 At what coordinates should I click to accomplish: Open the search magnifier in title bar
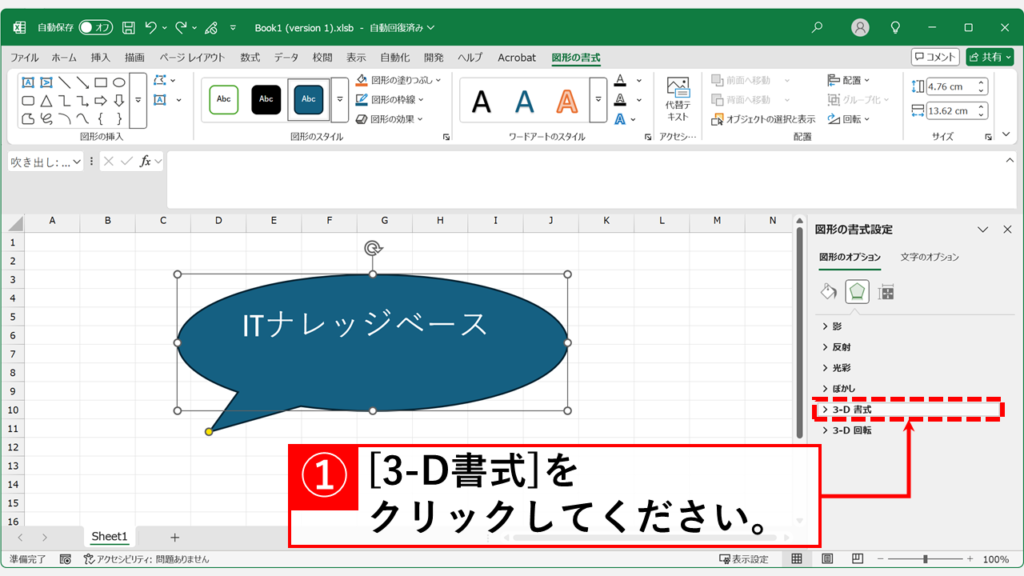(817, 27)
